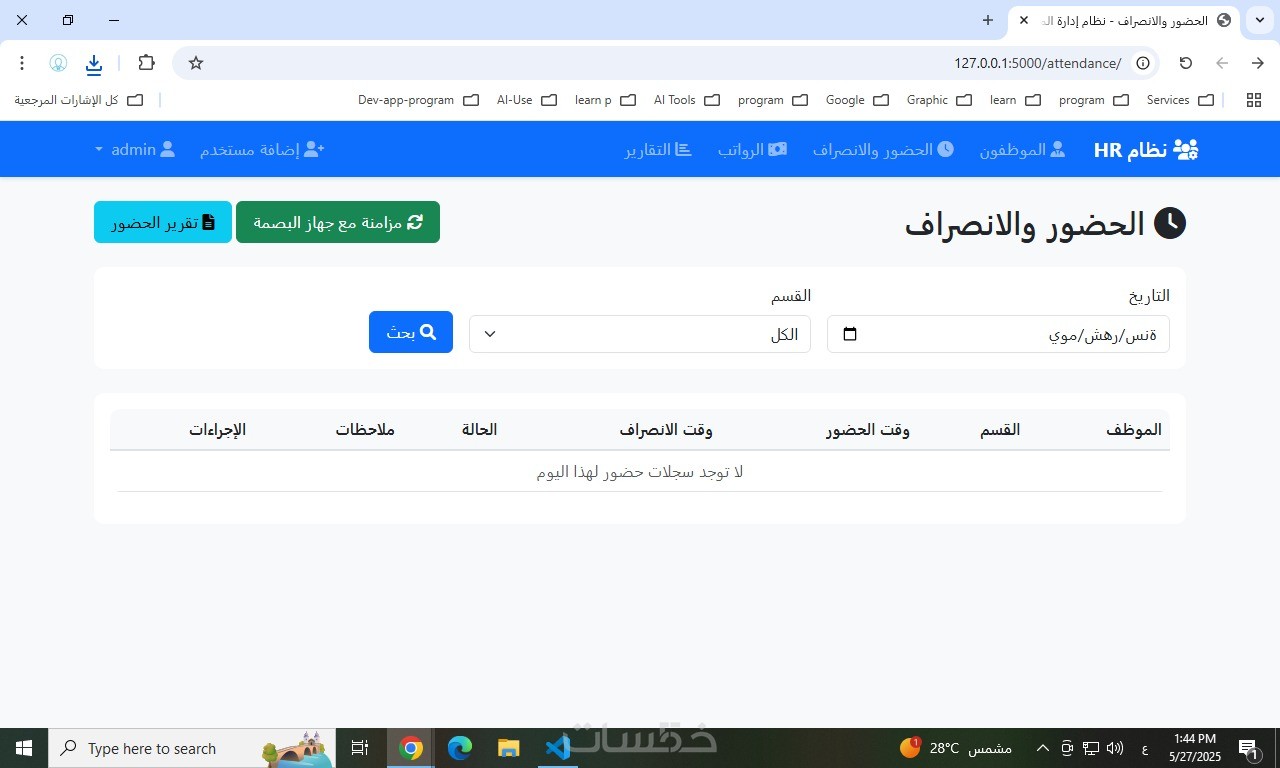View site information icon
1280x768 pixels.
click(1143, 63)
